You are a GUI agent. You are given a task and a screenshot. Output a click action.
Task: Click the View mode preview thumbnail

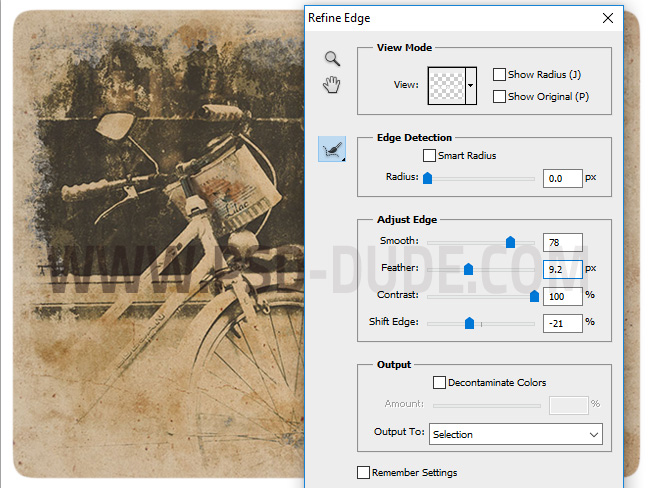(x=446, y=85)
